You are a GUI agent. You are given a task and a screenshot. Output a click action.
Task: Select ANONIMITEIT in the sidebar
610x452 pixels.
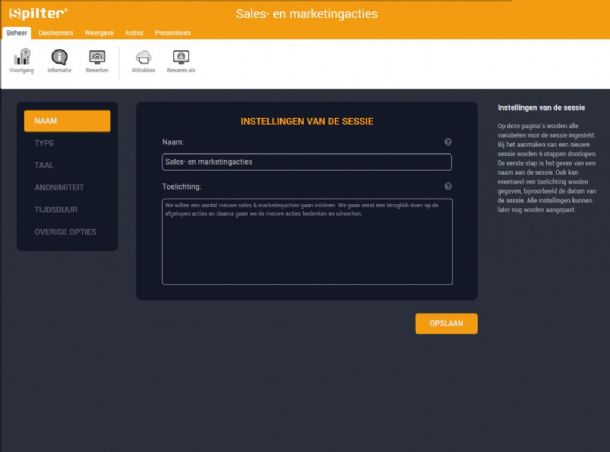pyautogui.click(x=59, y=188)
